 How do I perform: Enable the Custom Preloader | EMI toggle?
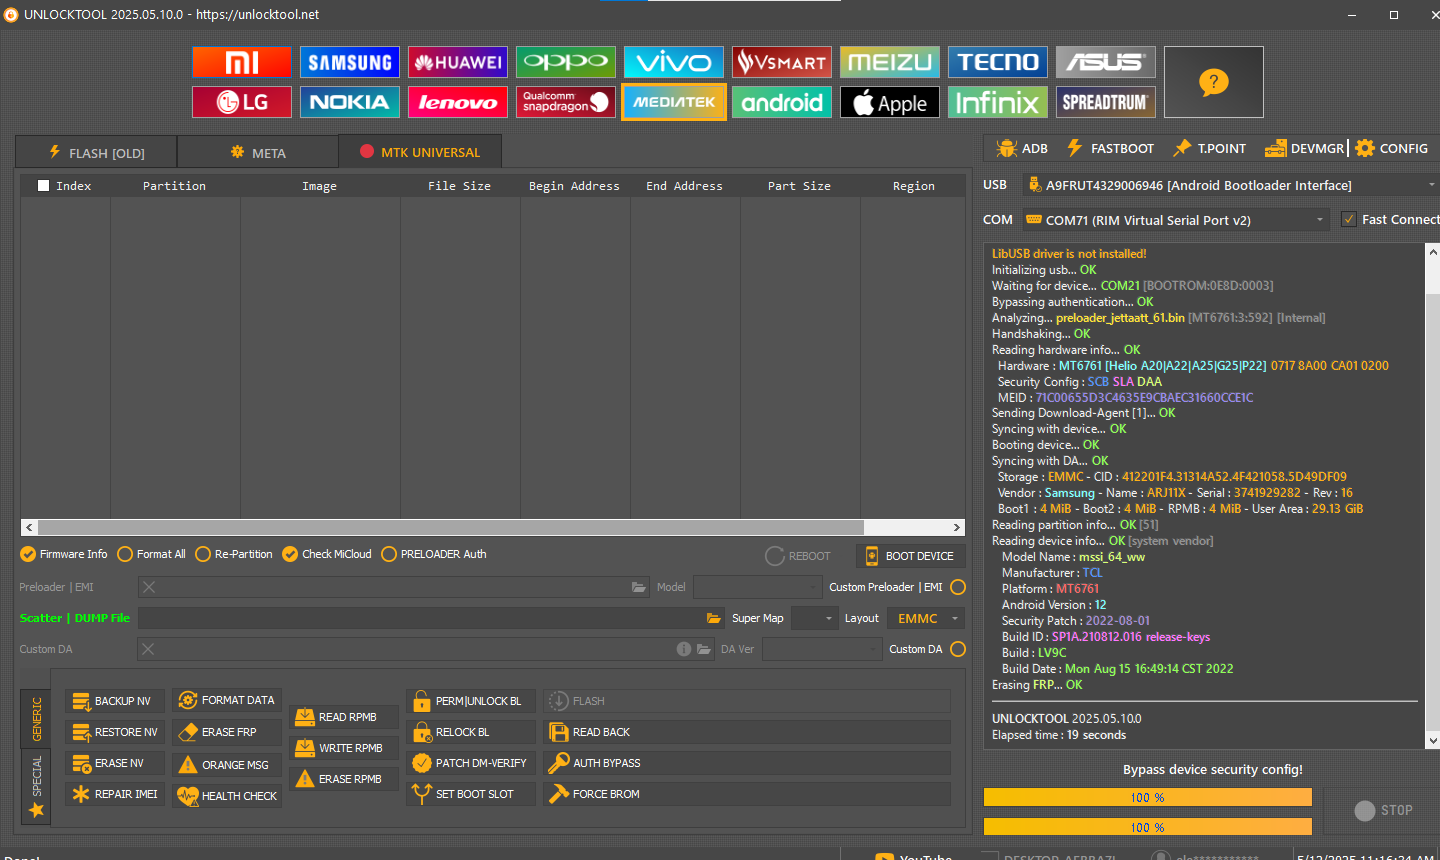(958, 587)
